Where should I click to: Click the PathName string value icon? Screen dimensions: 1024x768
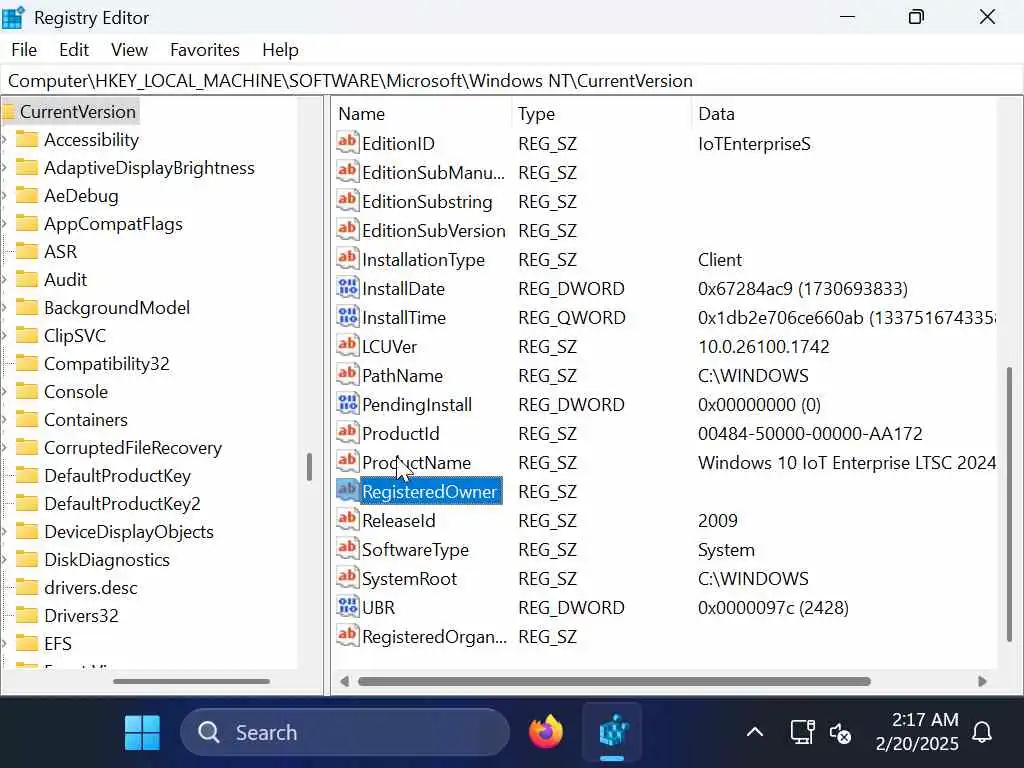click(347, 375)
